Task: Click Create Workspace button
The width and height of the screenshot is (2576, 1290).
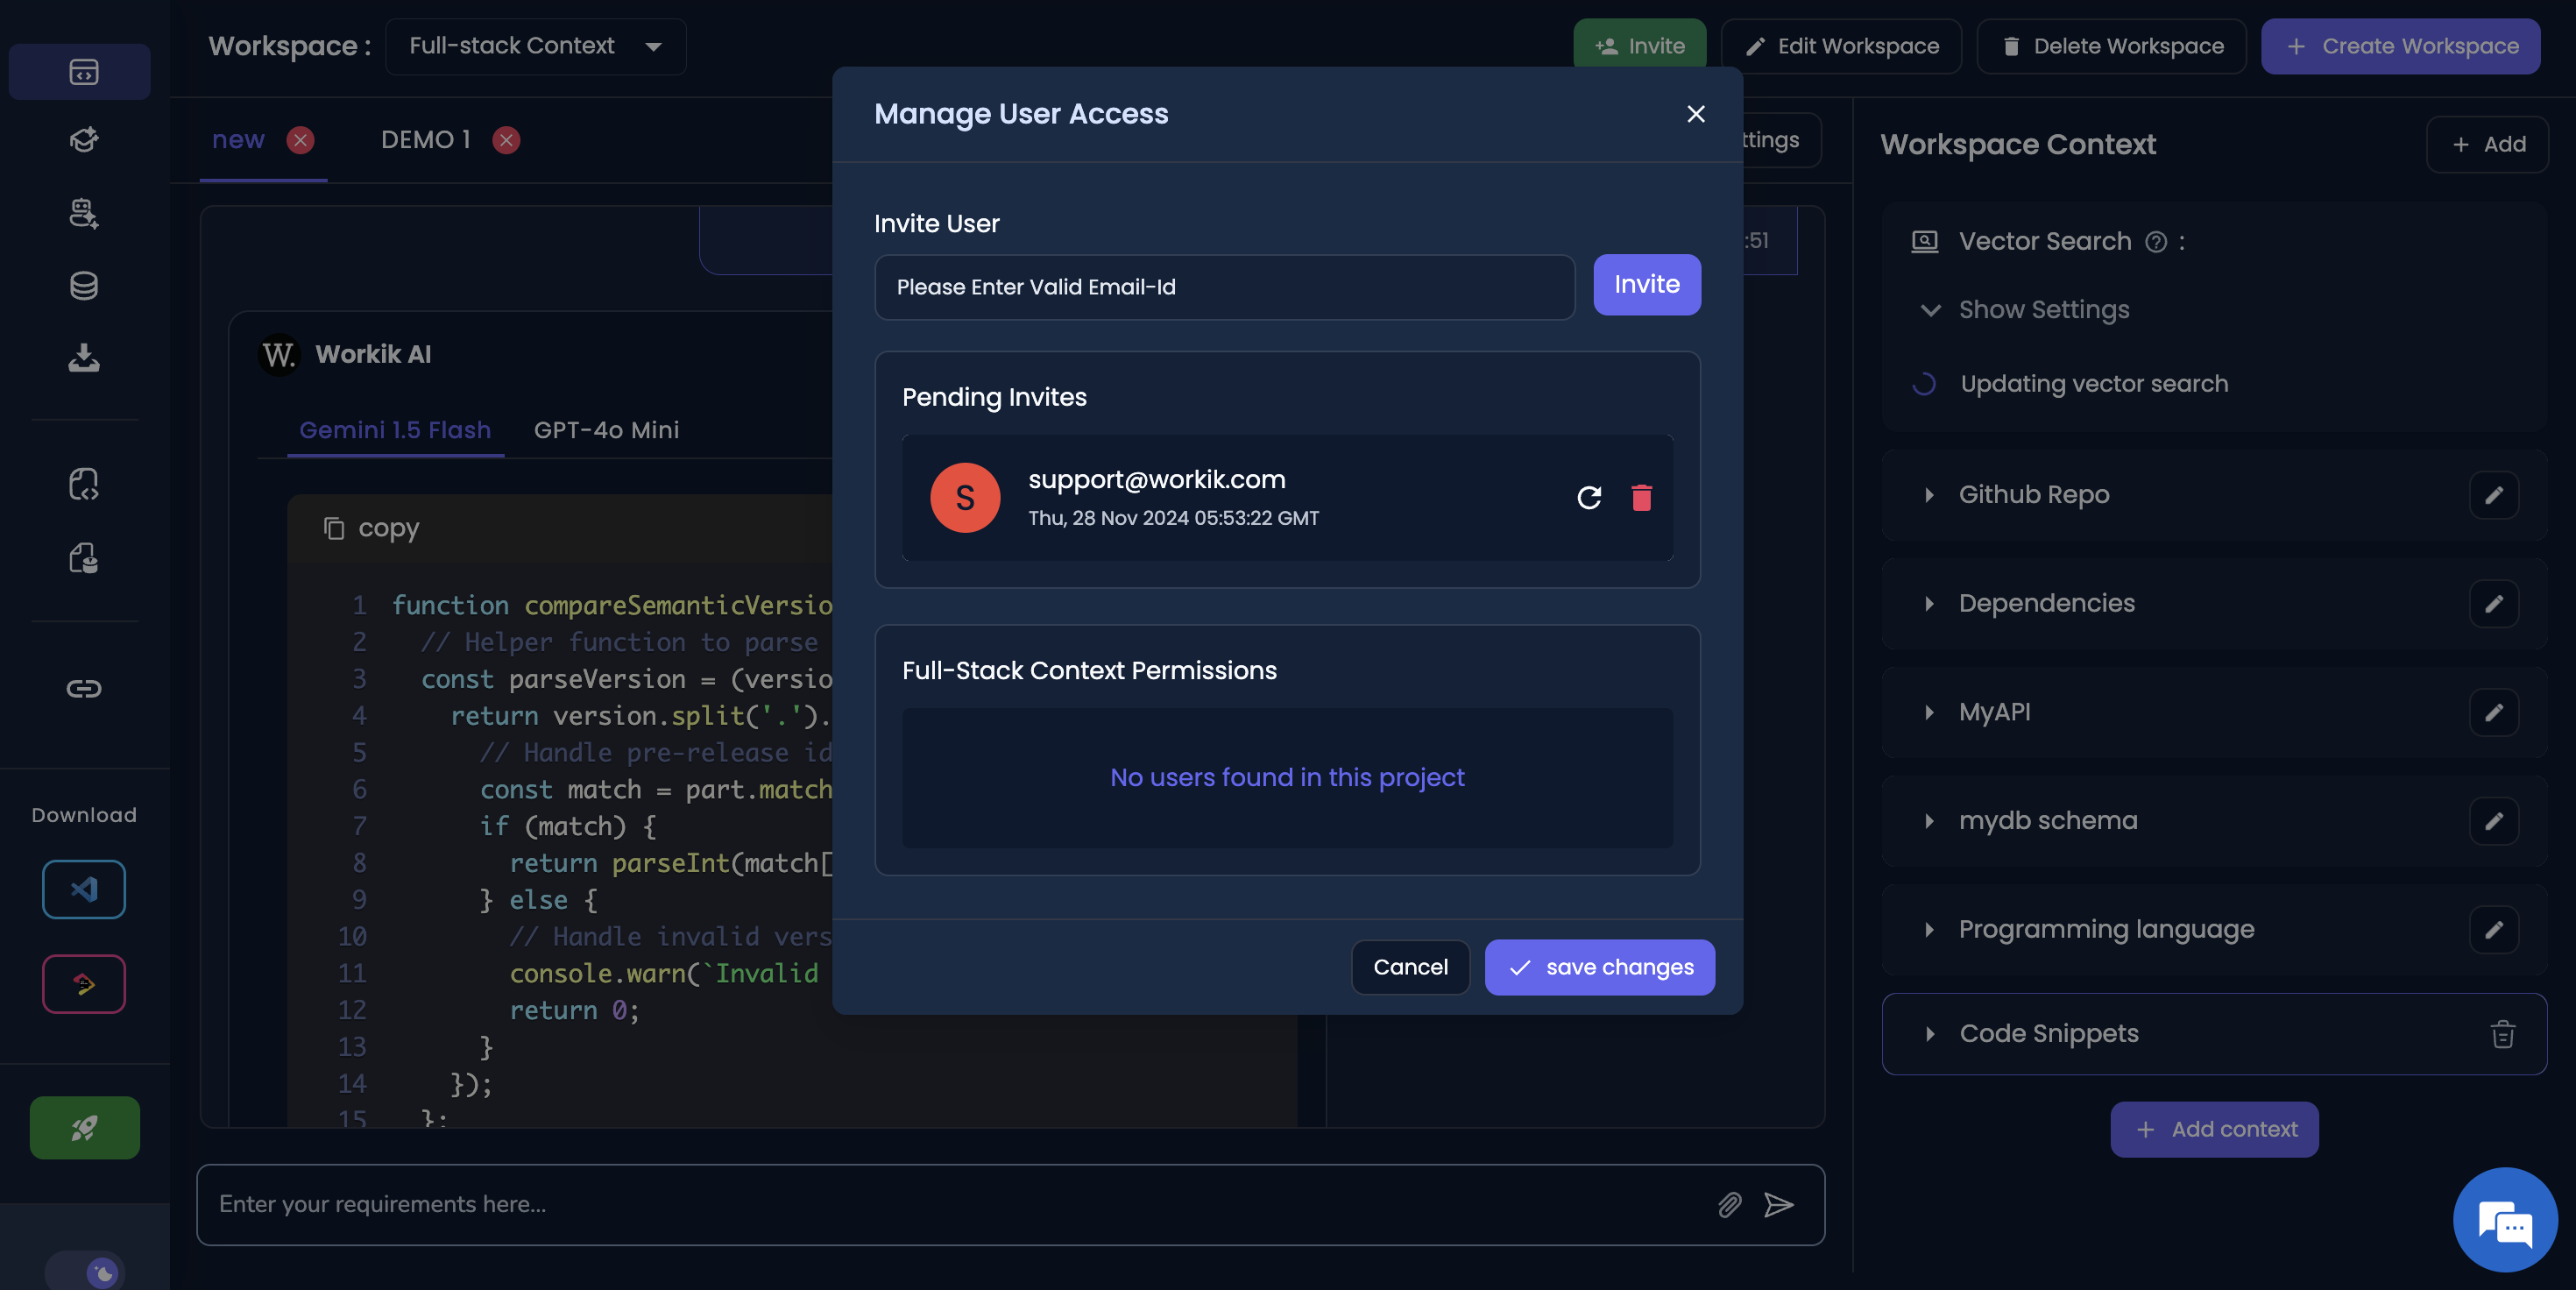Action: 2401,46
